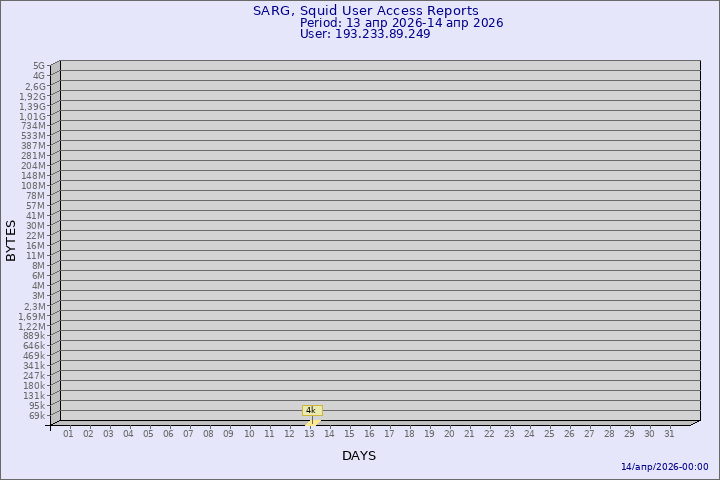Image resolution: width=720 pixels, height=480 pixels.
Task: Click the 41M label on the y-axis
Action: (36, 216)
